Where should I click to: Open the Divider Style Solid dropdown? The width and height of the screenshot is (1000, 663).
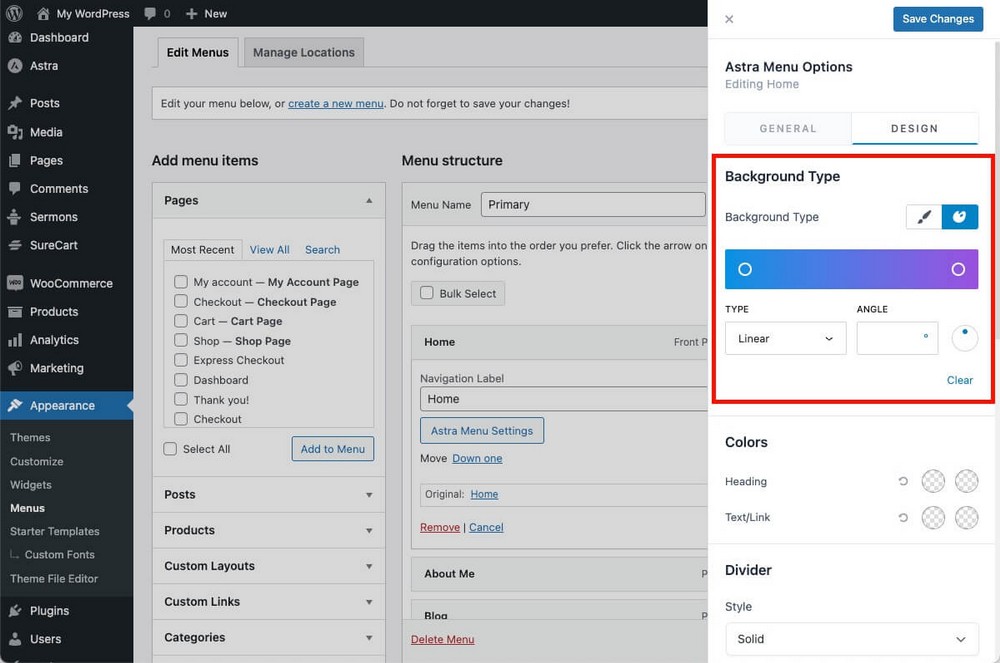(x=851, y=639)
